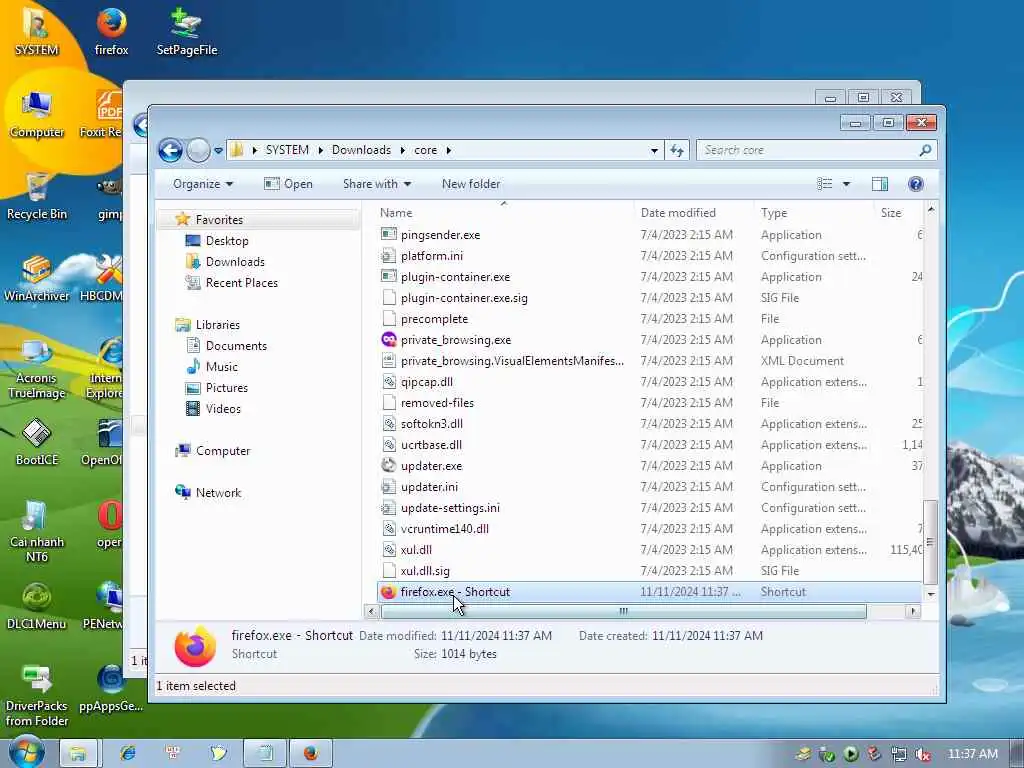Select plugin-container.exe file icon
Viewport: 1024px width, 768px height.
389,277
